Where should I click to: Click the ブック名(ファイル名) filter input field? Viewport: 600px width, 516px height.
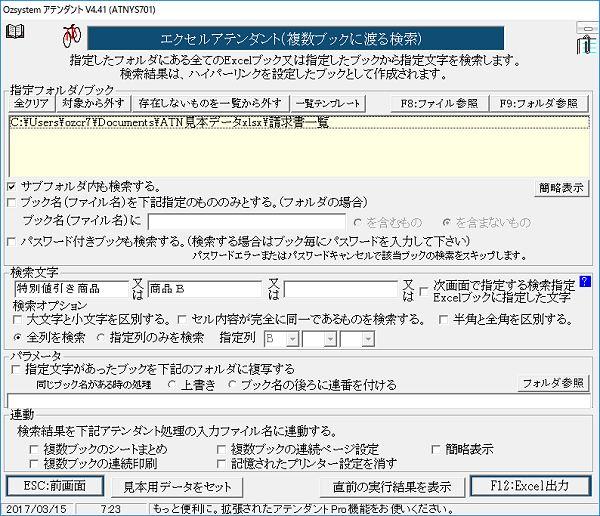246,222
